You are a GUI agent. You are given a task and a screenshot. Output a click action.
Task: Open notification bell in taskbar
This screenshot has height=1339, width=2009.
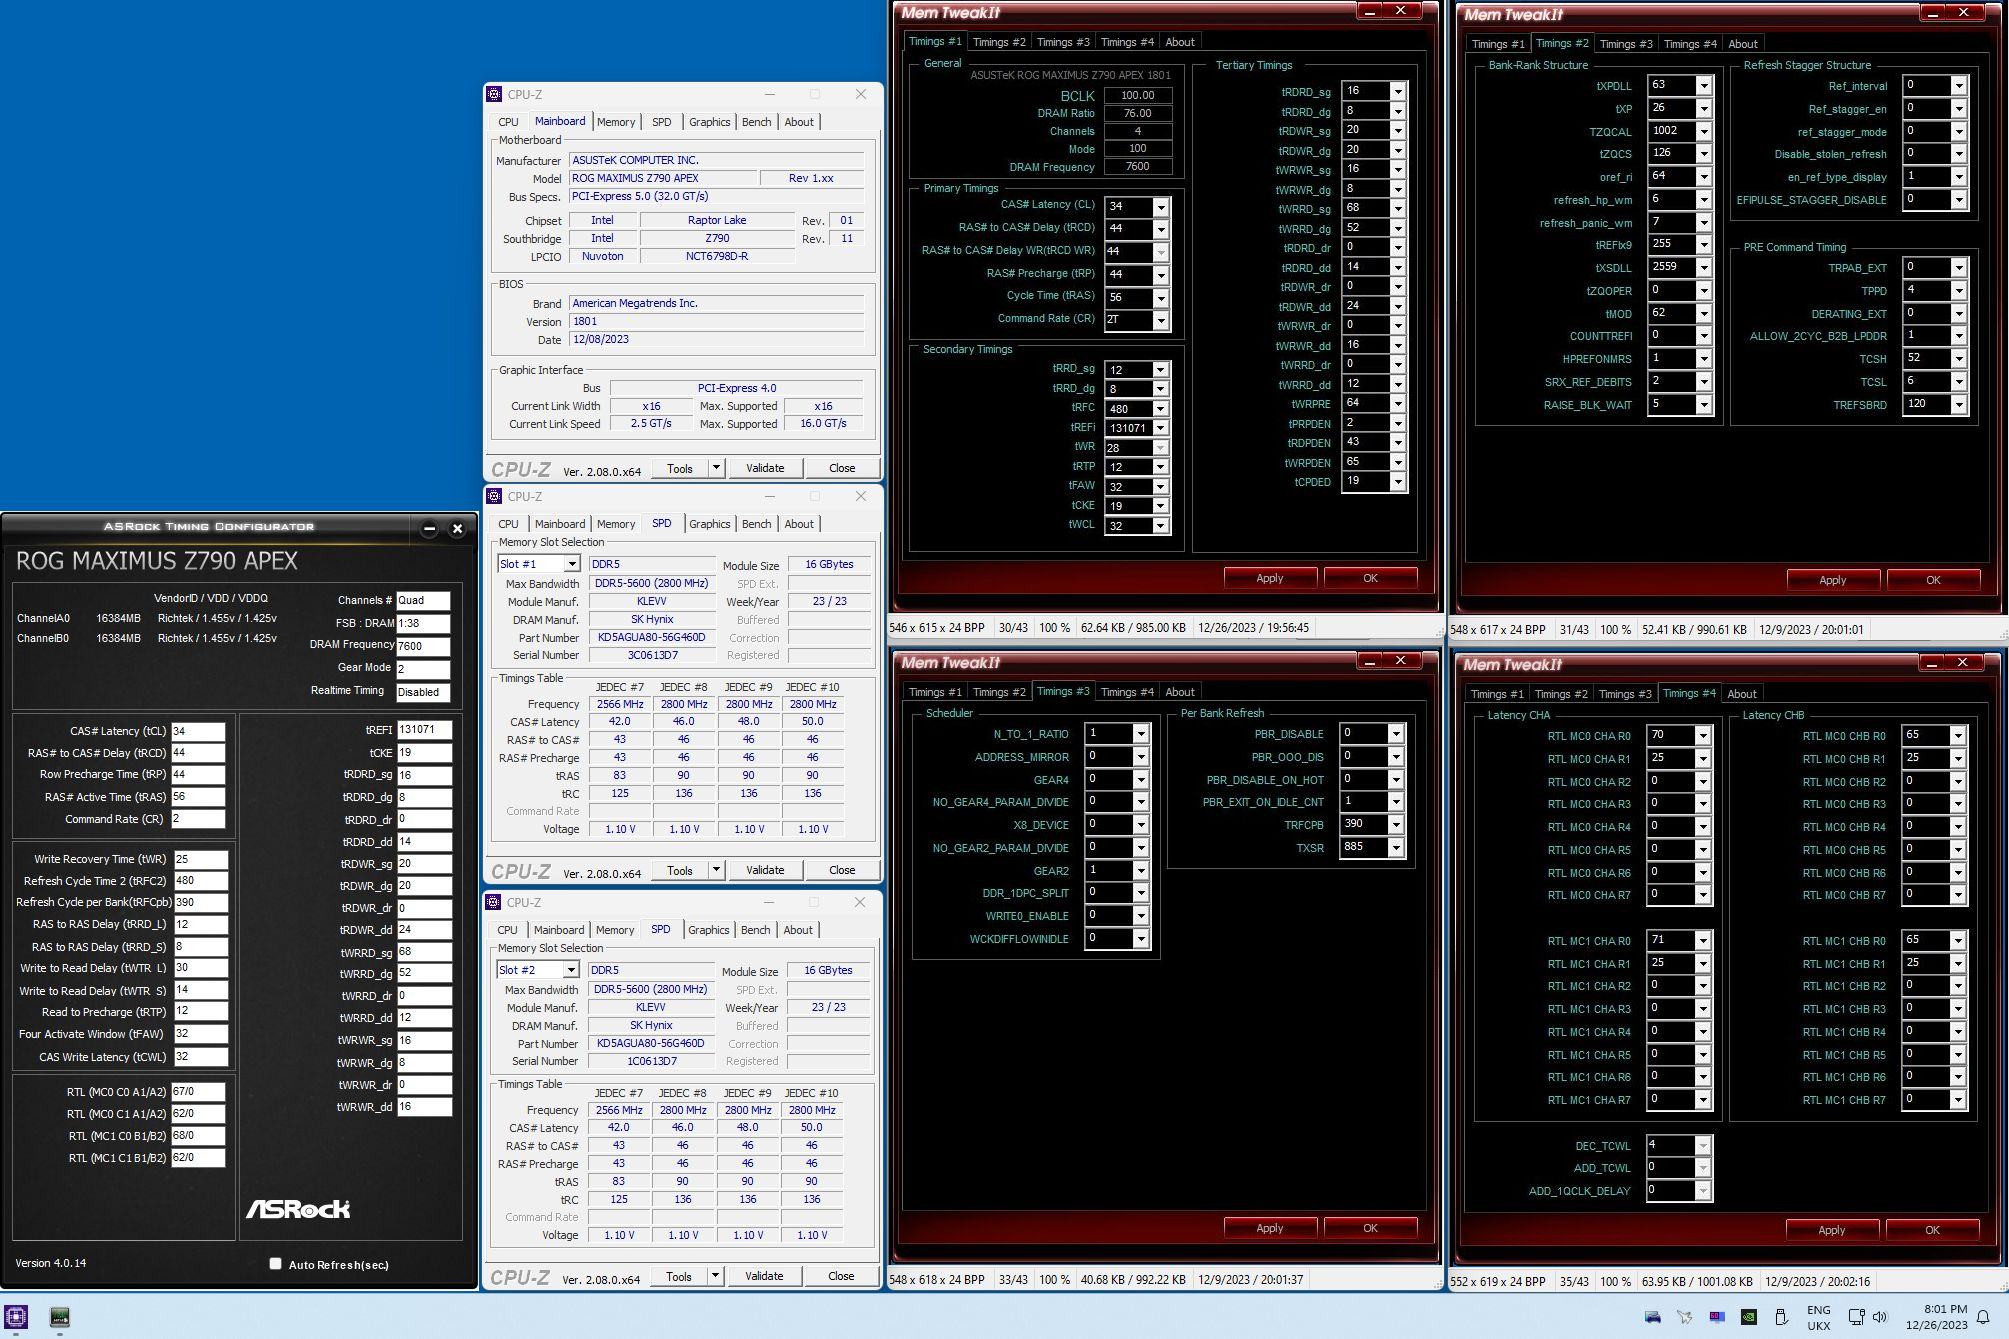coord(1984,1317)
